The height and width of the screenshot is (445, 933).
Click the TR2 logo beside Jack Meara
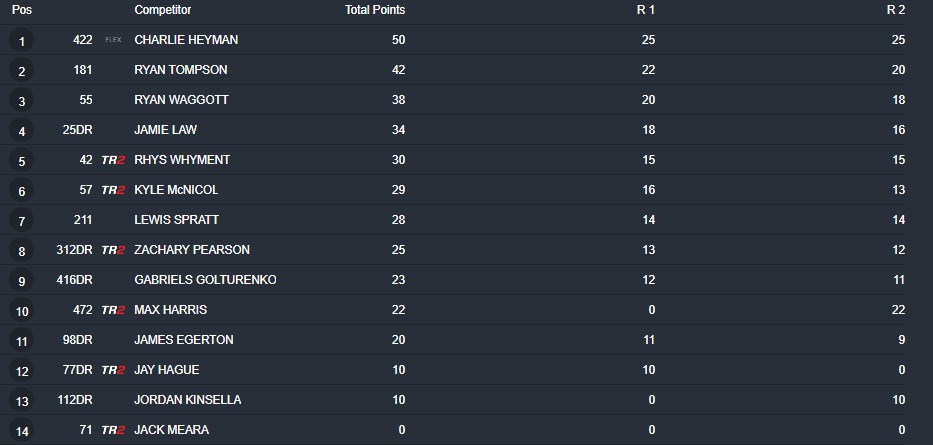tap(113, 430)
